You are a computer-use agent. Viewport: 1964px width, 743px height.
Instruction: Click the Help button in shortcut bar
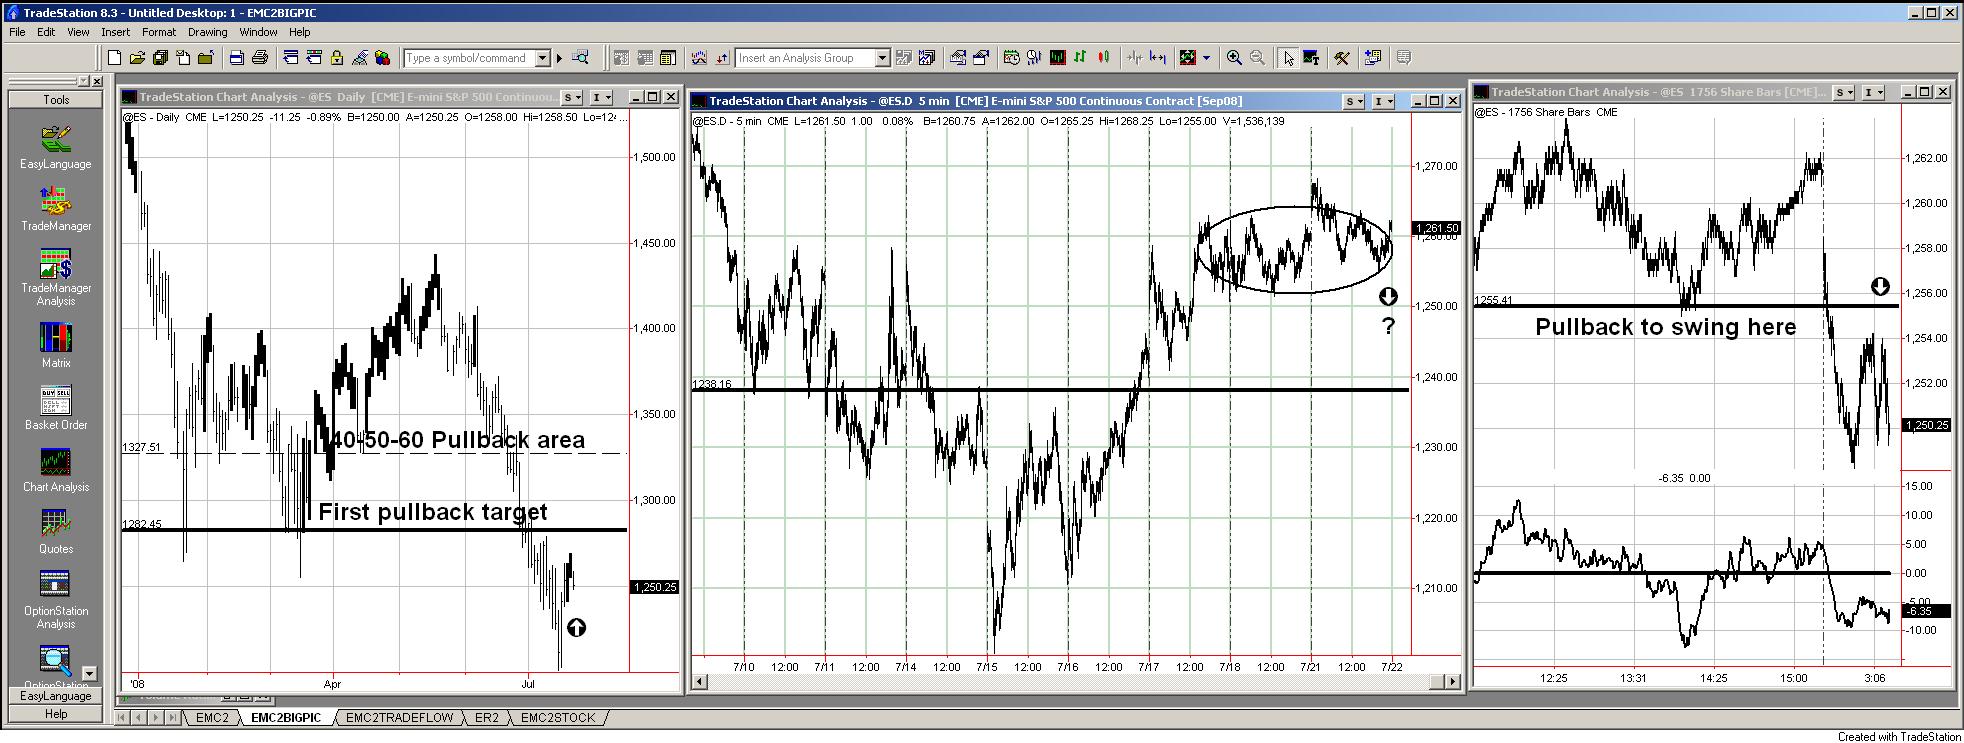pos(56,713)
